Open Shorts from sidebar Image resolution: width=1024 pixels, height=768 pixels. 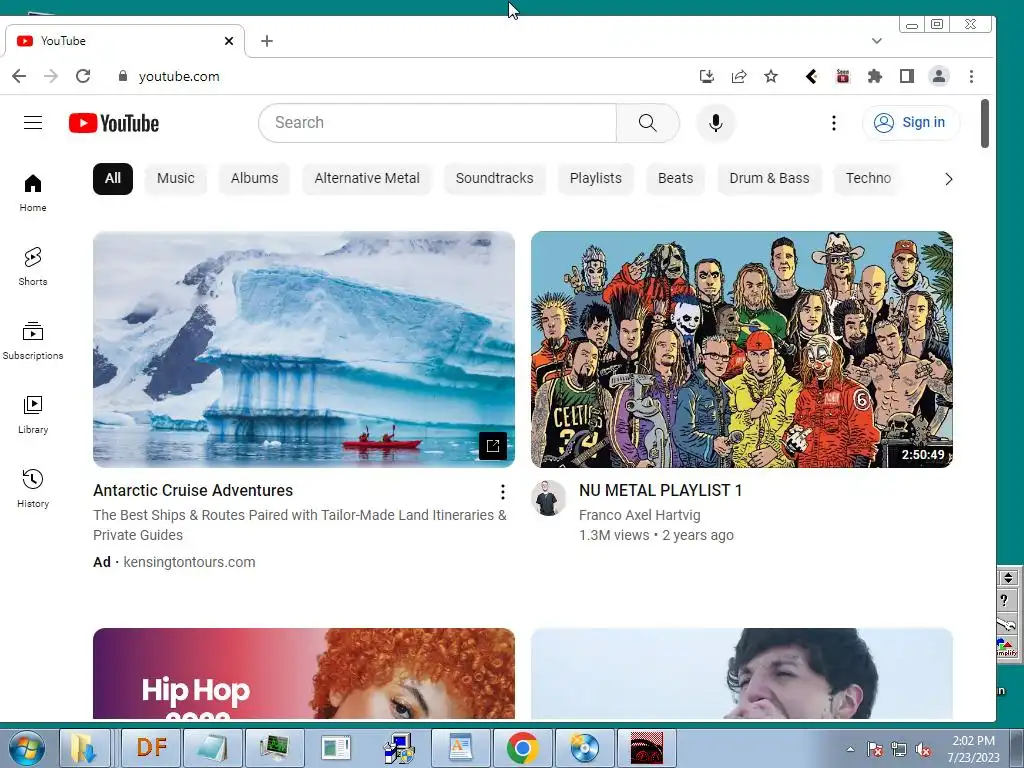[x=33, y=266]
